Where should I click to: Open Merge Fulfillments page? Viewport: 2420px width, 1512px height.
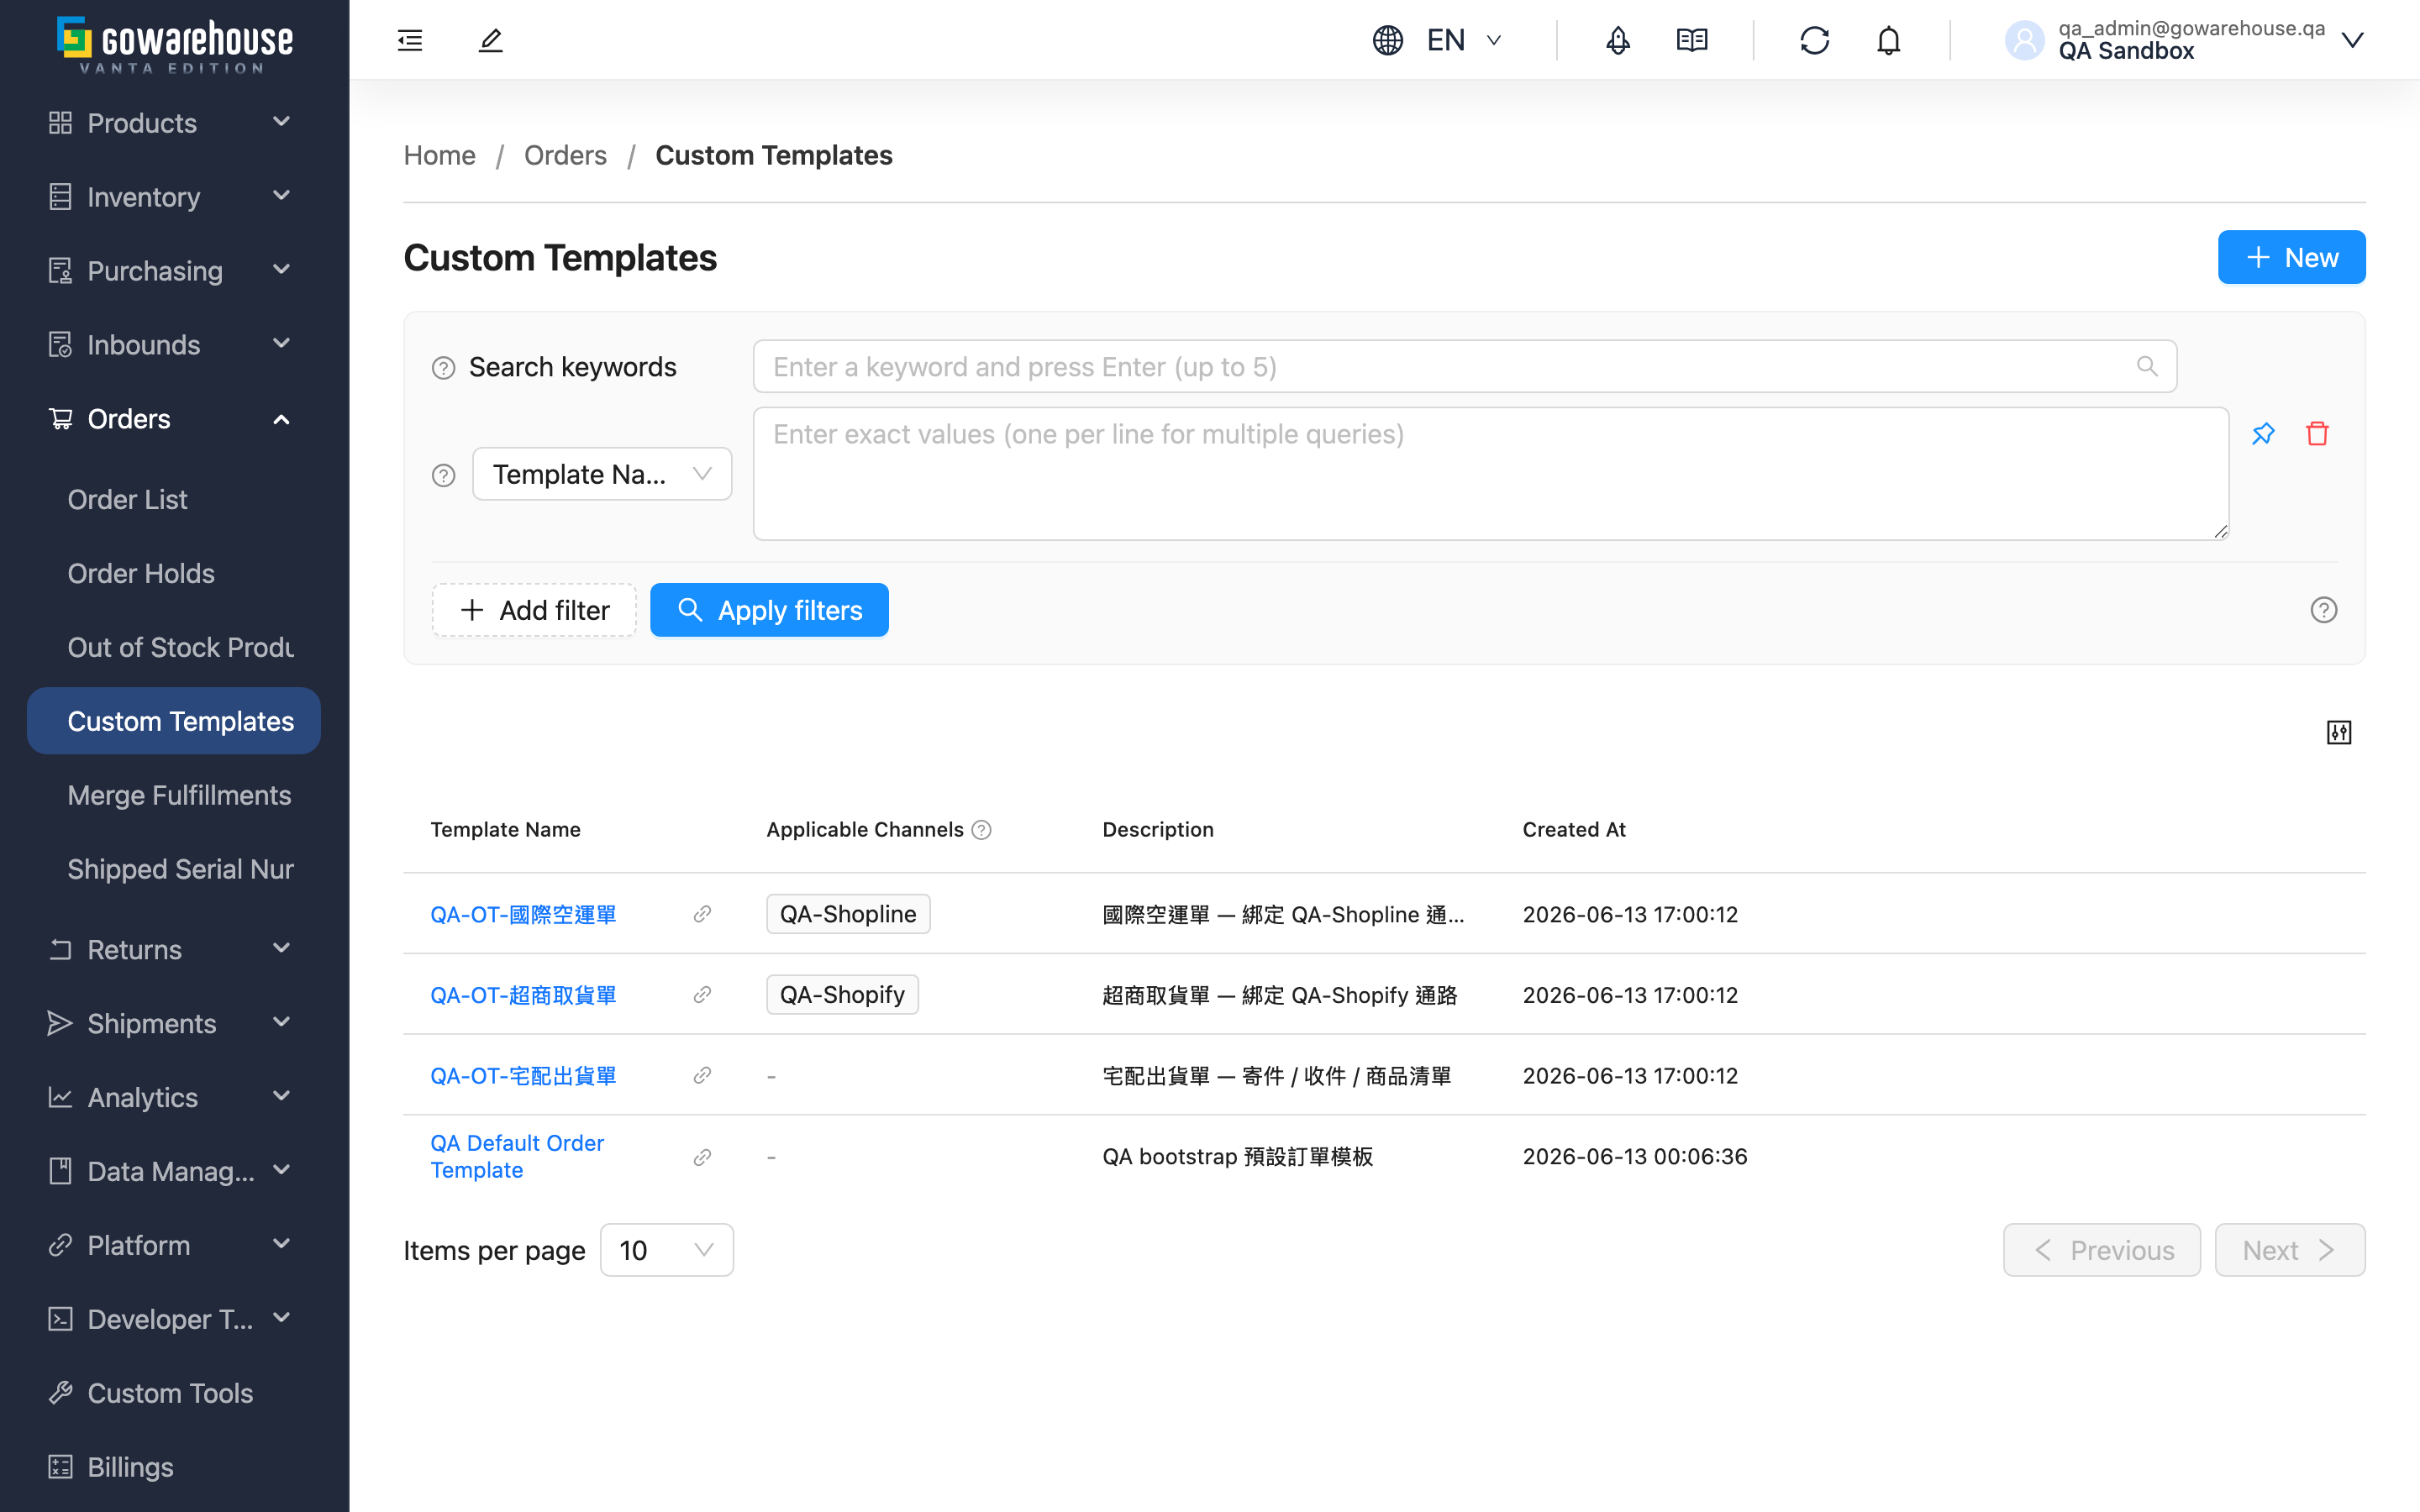point(174,796)
